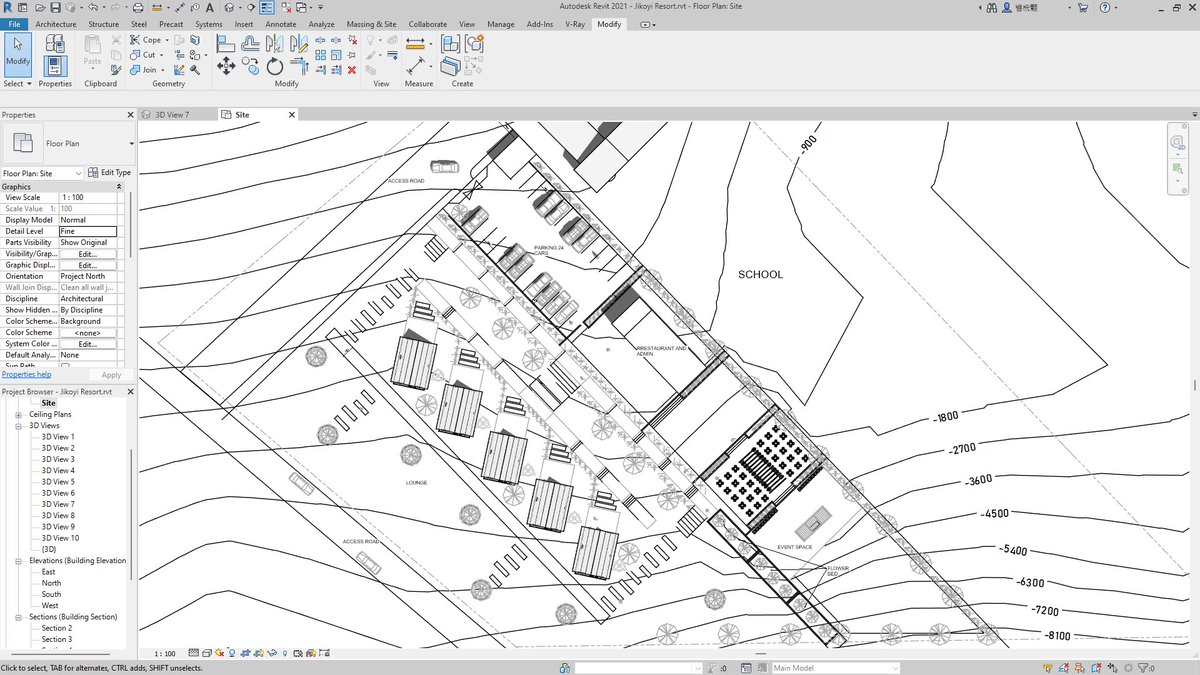Click the ViewCube home icon

[1184, 127]
